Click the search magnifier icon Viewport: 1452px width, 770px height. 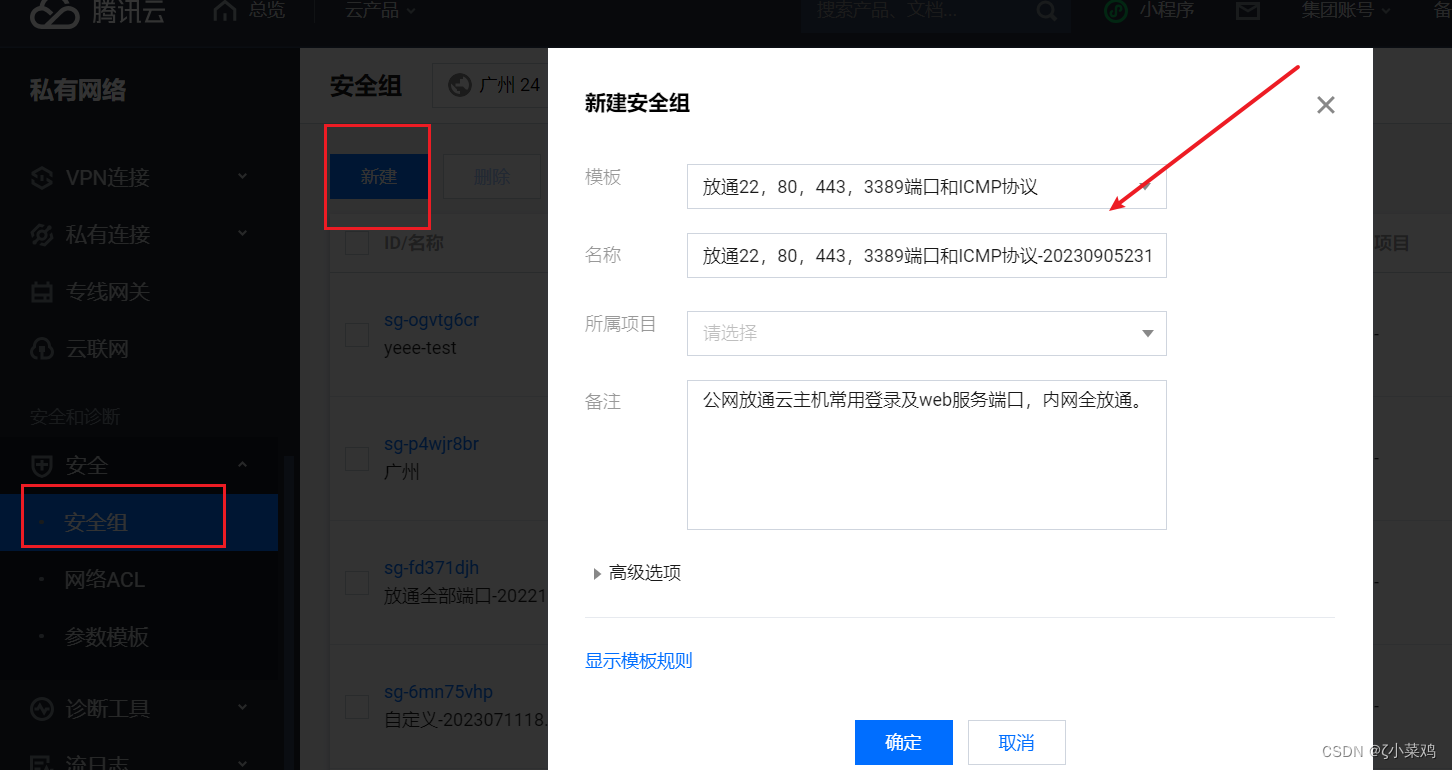pyautogui.click(x=1045, y=11)
